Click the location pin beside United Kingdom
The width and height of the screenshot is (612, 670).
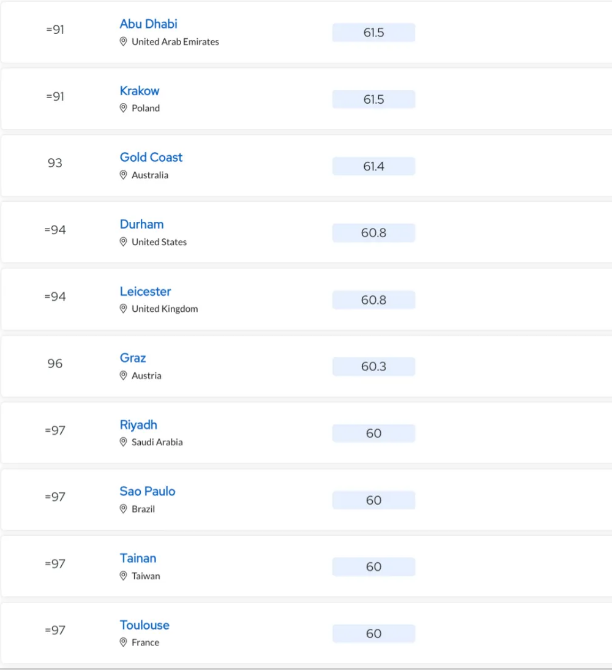tap(123, 309)
